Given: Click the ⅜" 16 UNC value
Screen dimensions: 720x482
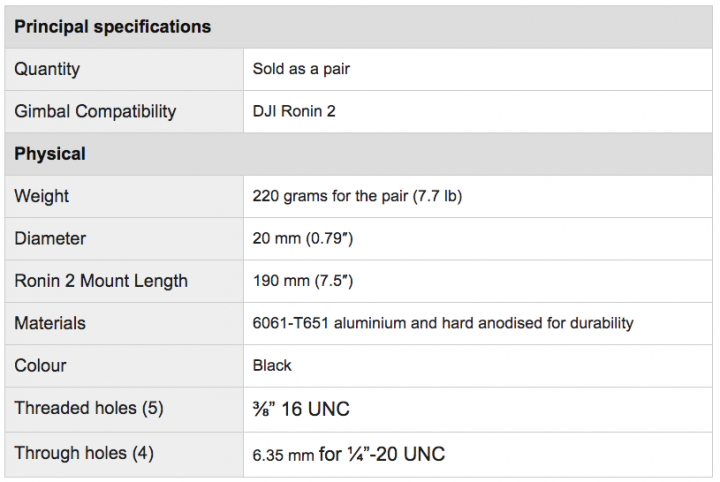Looking at the screenshot, I should click(x=301, y=408).
